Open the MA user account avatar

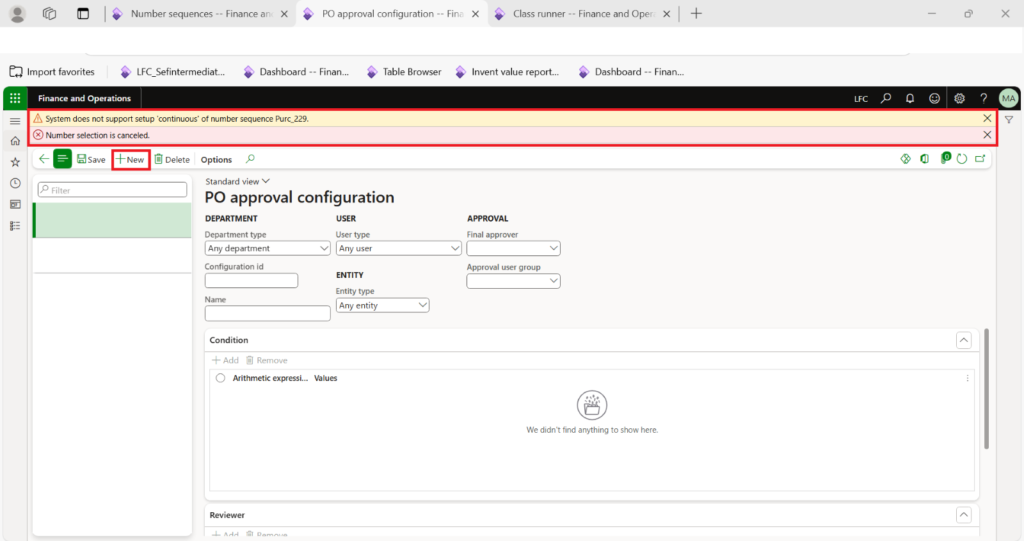tap(1008, 98)
